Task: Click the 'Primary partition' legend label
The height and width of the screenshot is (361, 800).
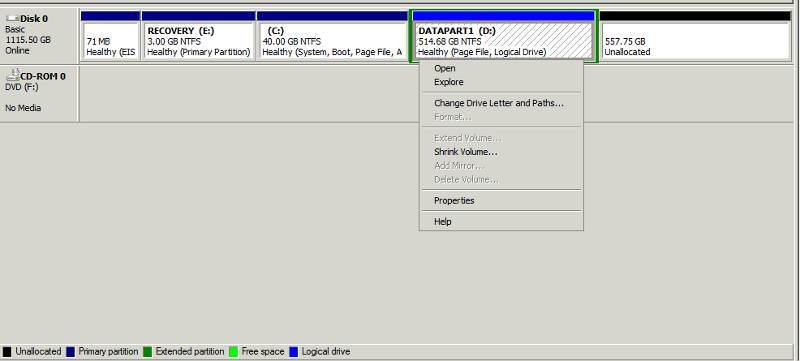Action: click(108, 352)
